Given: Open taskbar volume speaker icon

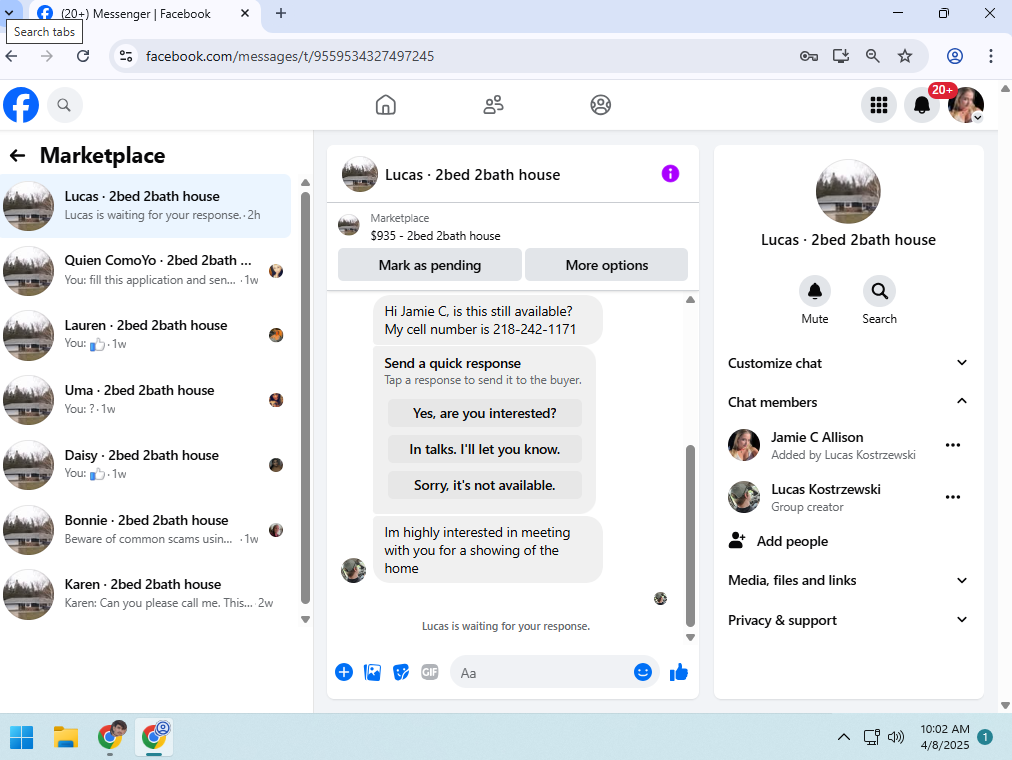Looking at the screenshot, I should [896, 737].
